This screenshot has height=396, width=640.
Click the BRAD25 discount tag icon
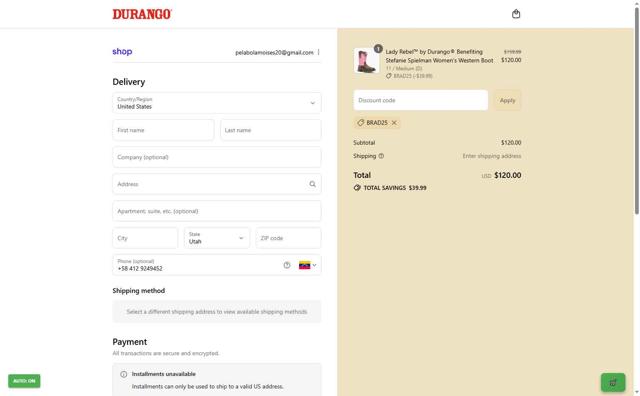pyautogui.click(x=360, y=122)
